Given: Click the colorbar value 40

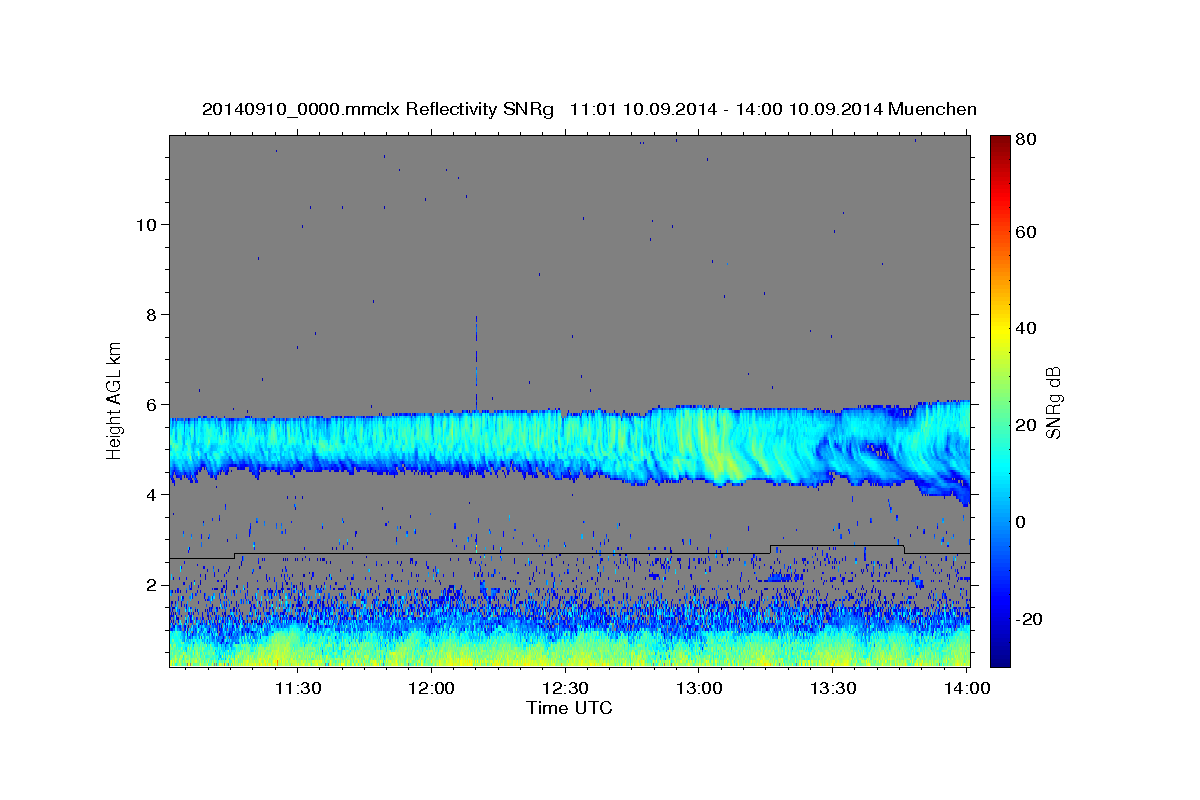Looking at the screenshot, I should click(x=1025, y=328).
